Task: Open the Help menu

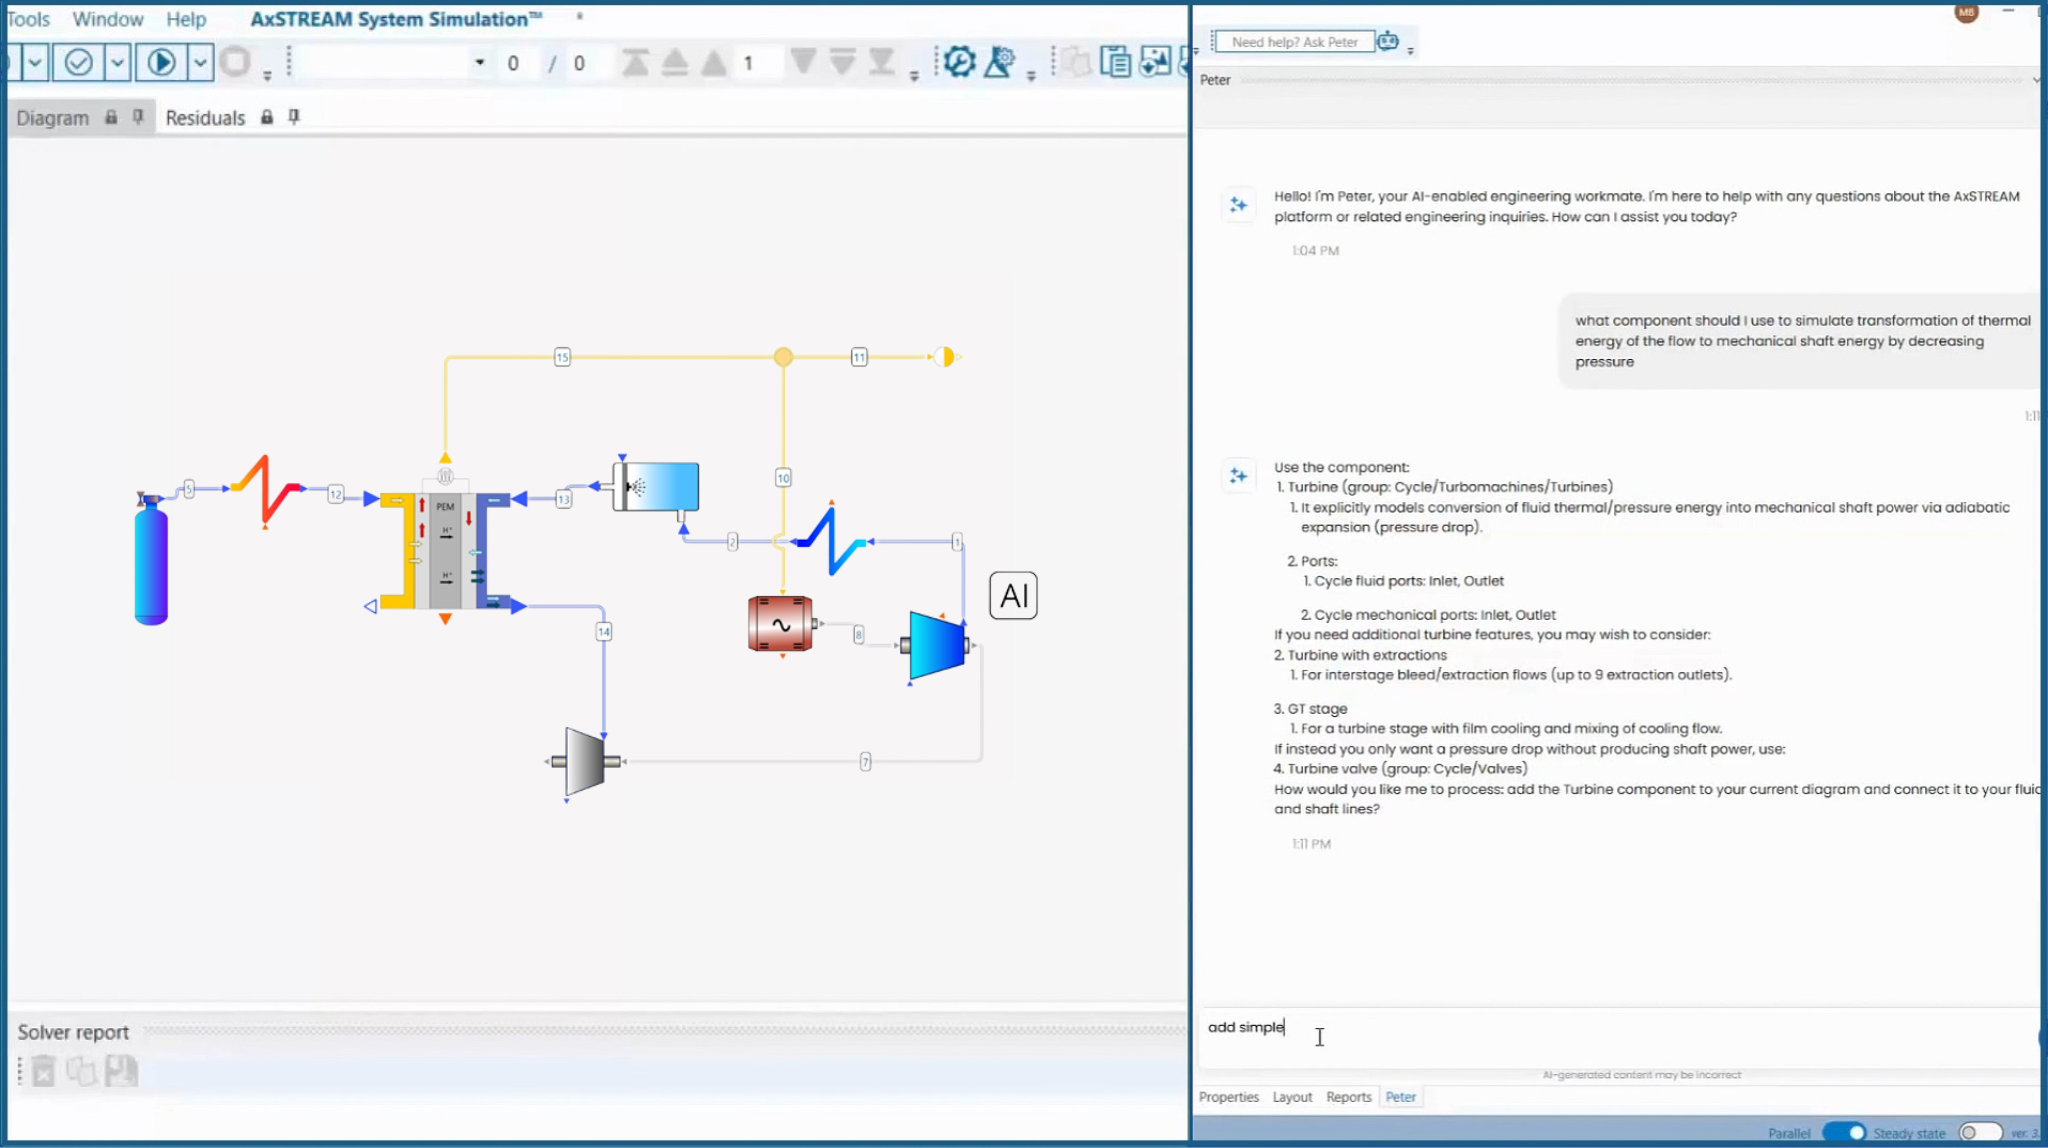Action: (186, 19)
